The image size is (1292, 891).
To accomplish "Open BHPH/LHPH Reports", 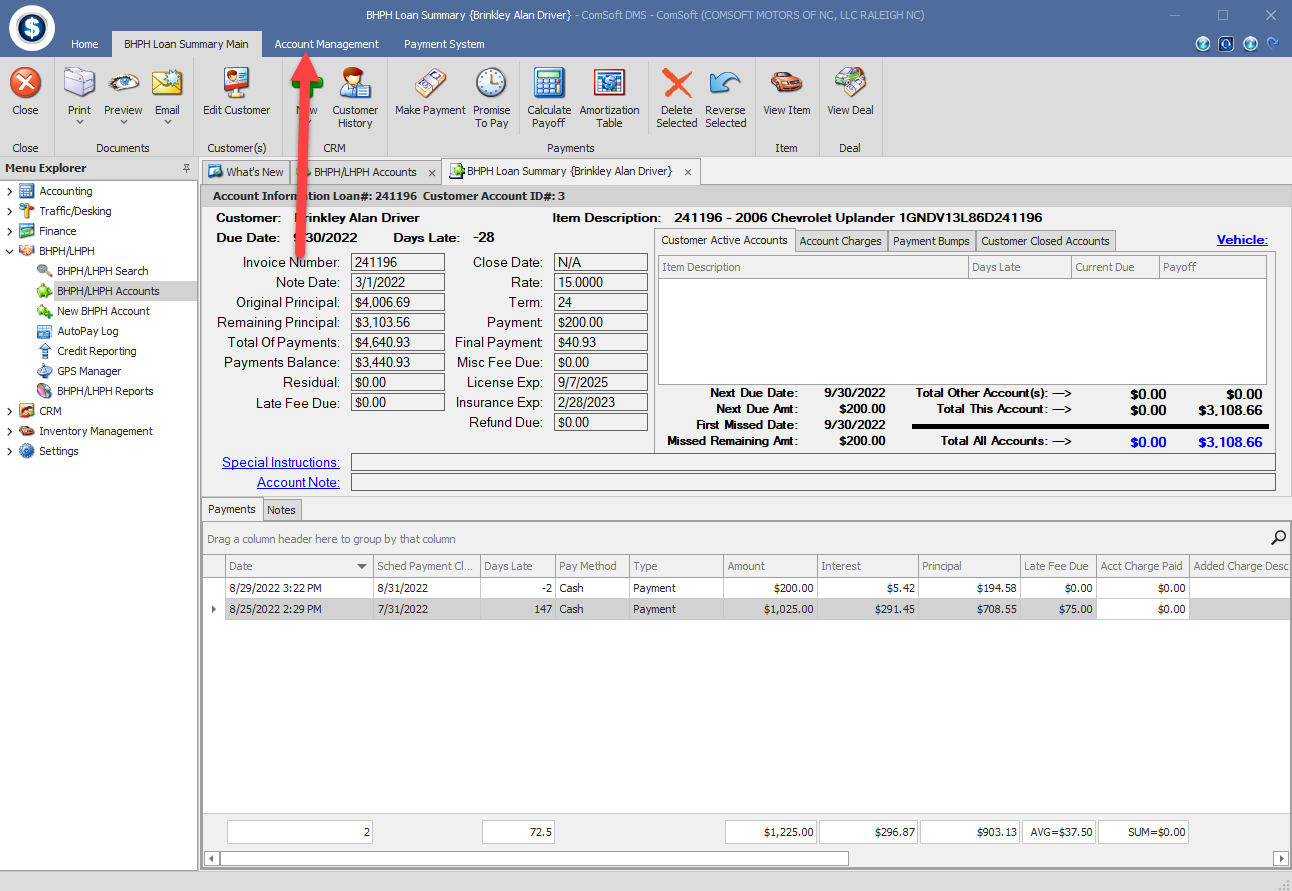I will (105, 391).
